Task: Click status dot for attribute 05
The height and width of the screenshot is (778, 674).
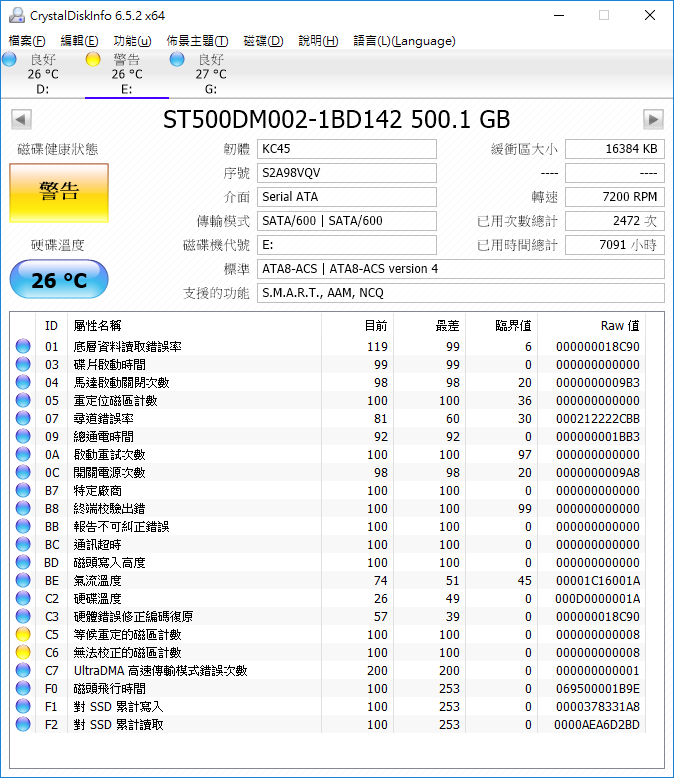Action: [23, 400]
